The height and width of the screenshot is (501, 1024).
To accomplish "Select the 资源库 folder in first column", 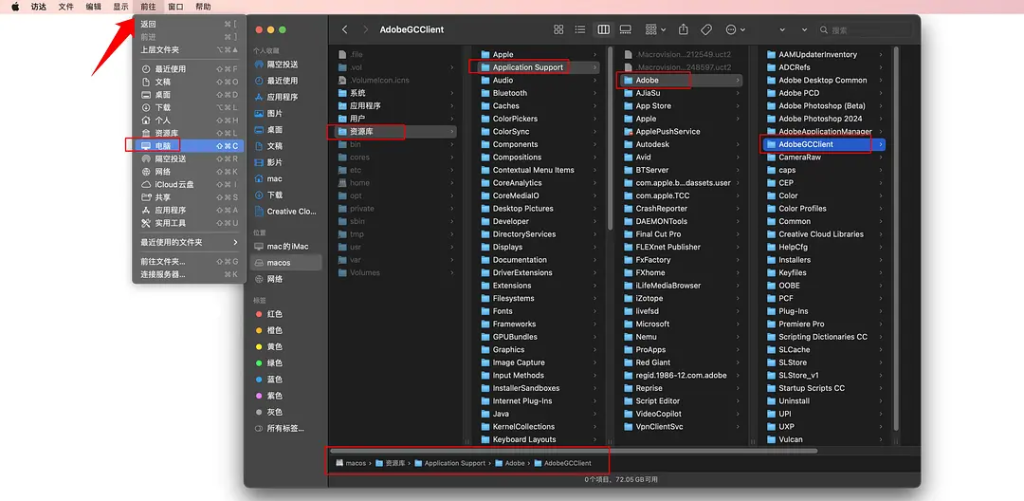I will pyautogui.click(x=396, y=131).
